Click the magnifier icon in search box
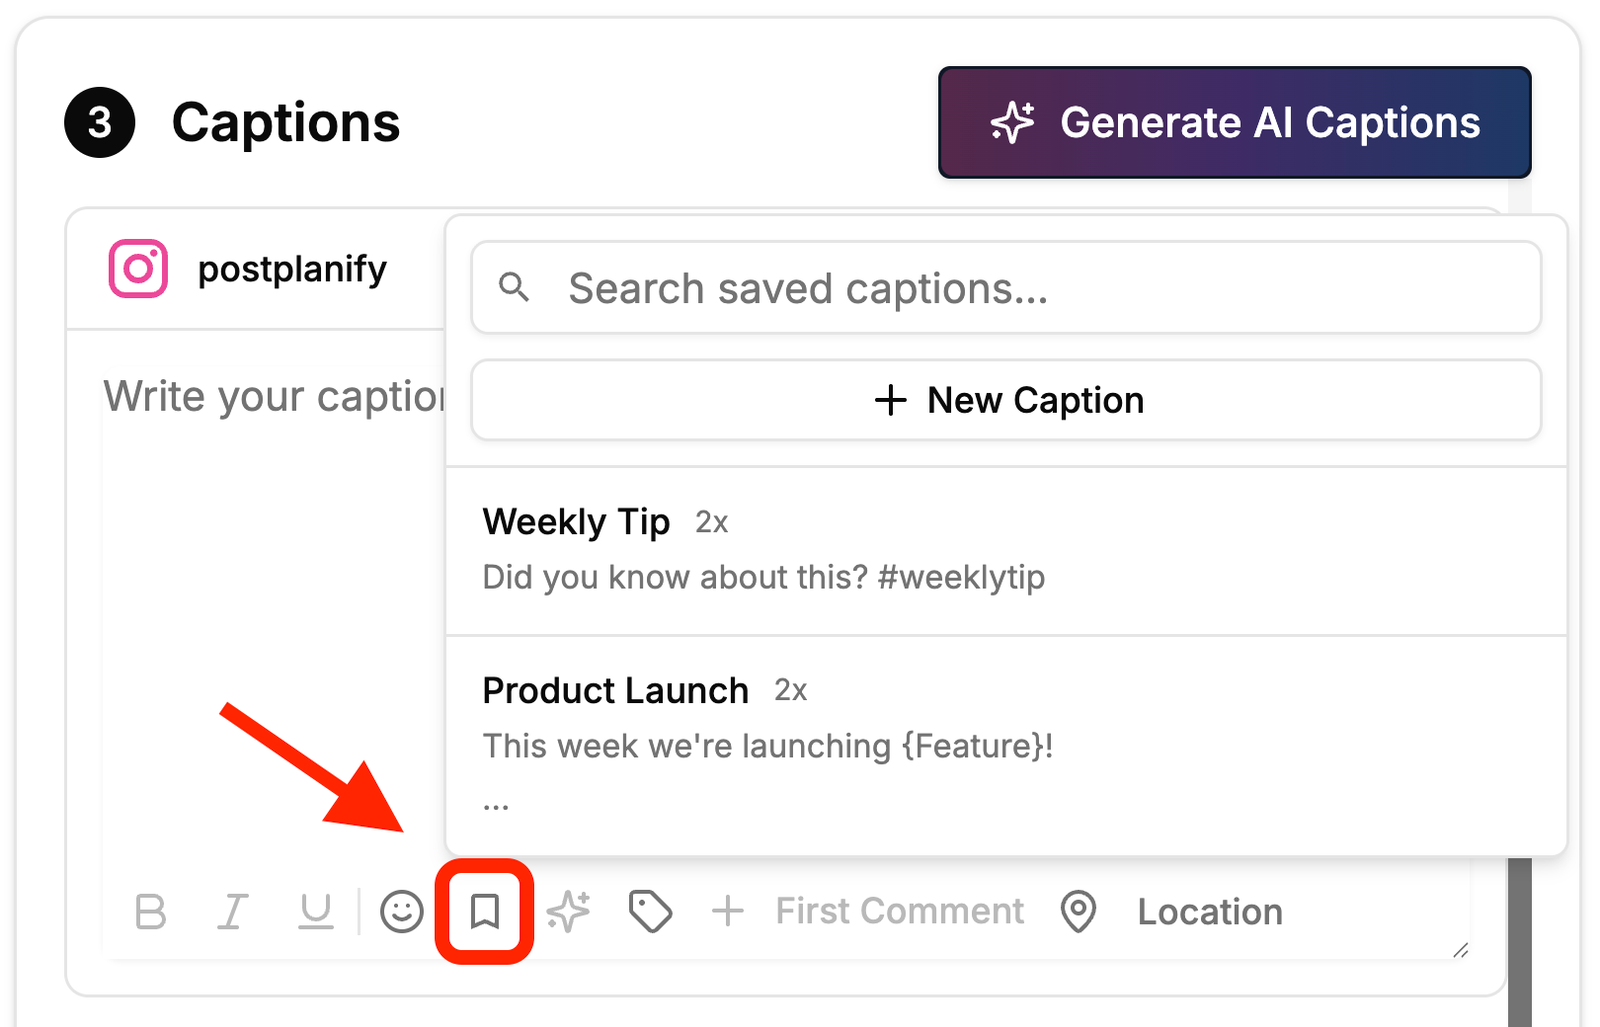This screenshot has width=1600, height=1027. [514, 288]
